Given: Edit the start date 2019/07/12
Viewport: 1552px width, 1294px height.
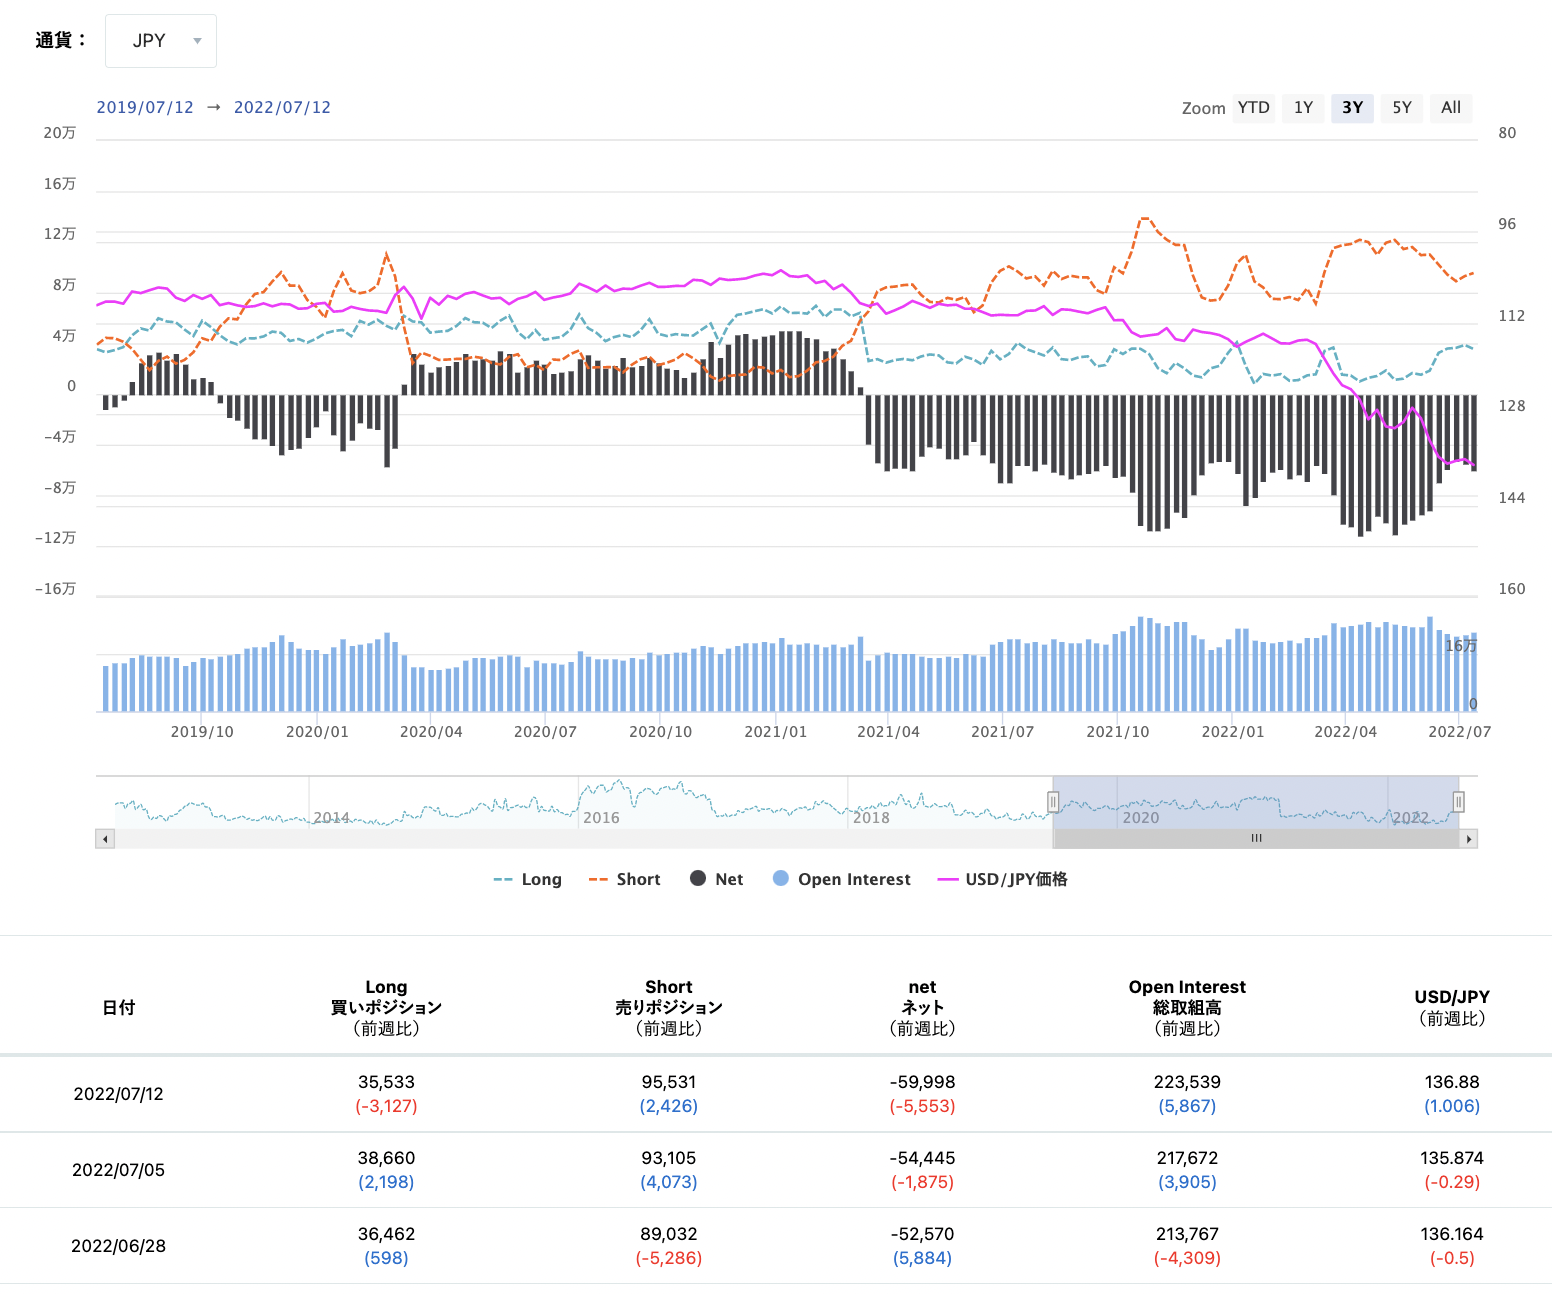Looking at the screenshot, I should click(145, 108).
